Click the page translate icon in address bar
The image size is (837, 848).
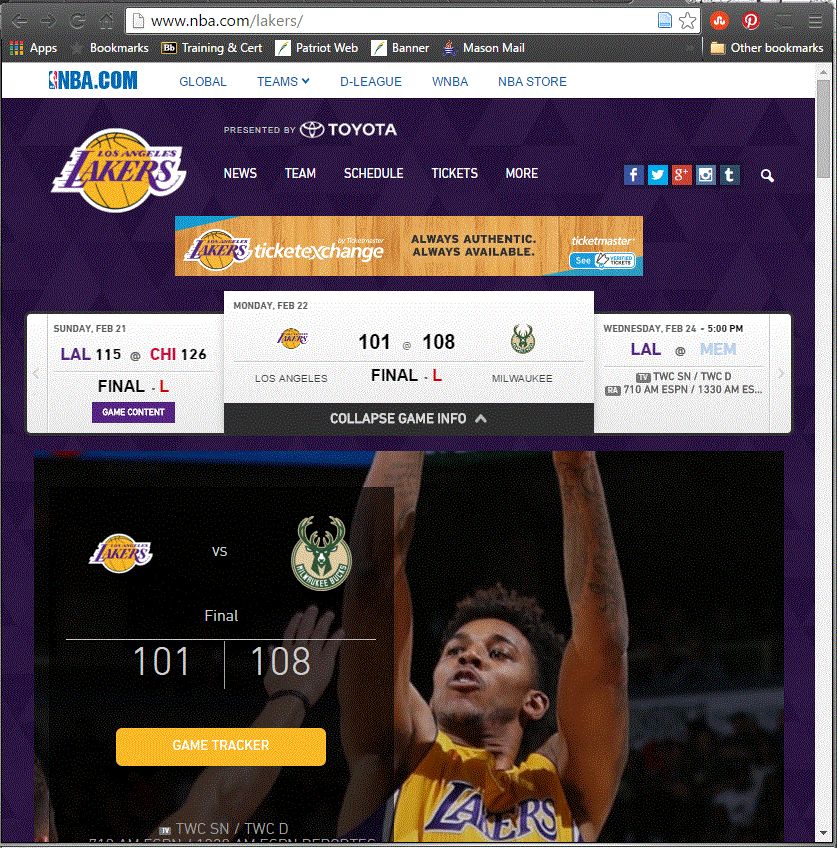665,21
